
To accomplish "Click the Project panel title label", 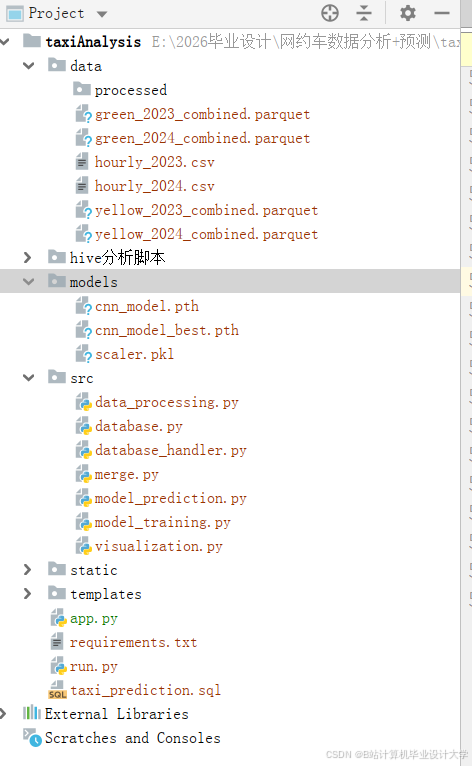I will point(56,13).
